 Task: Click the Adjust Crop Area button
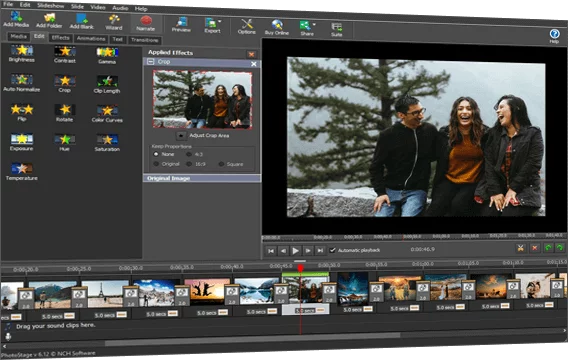pos(181,135)
